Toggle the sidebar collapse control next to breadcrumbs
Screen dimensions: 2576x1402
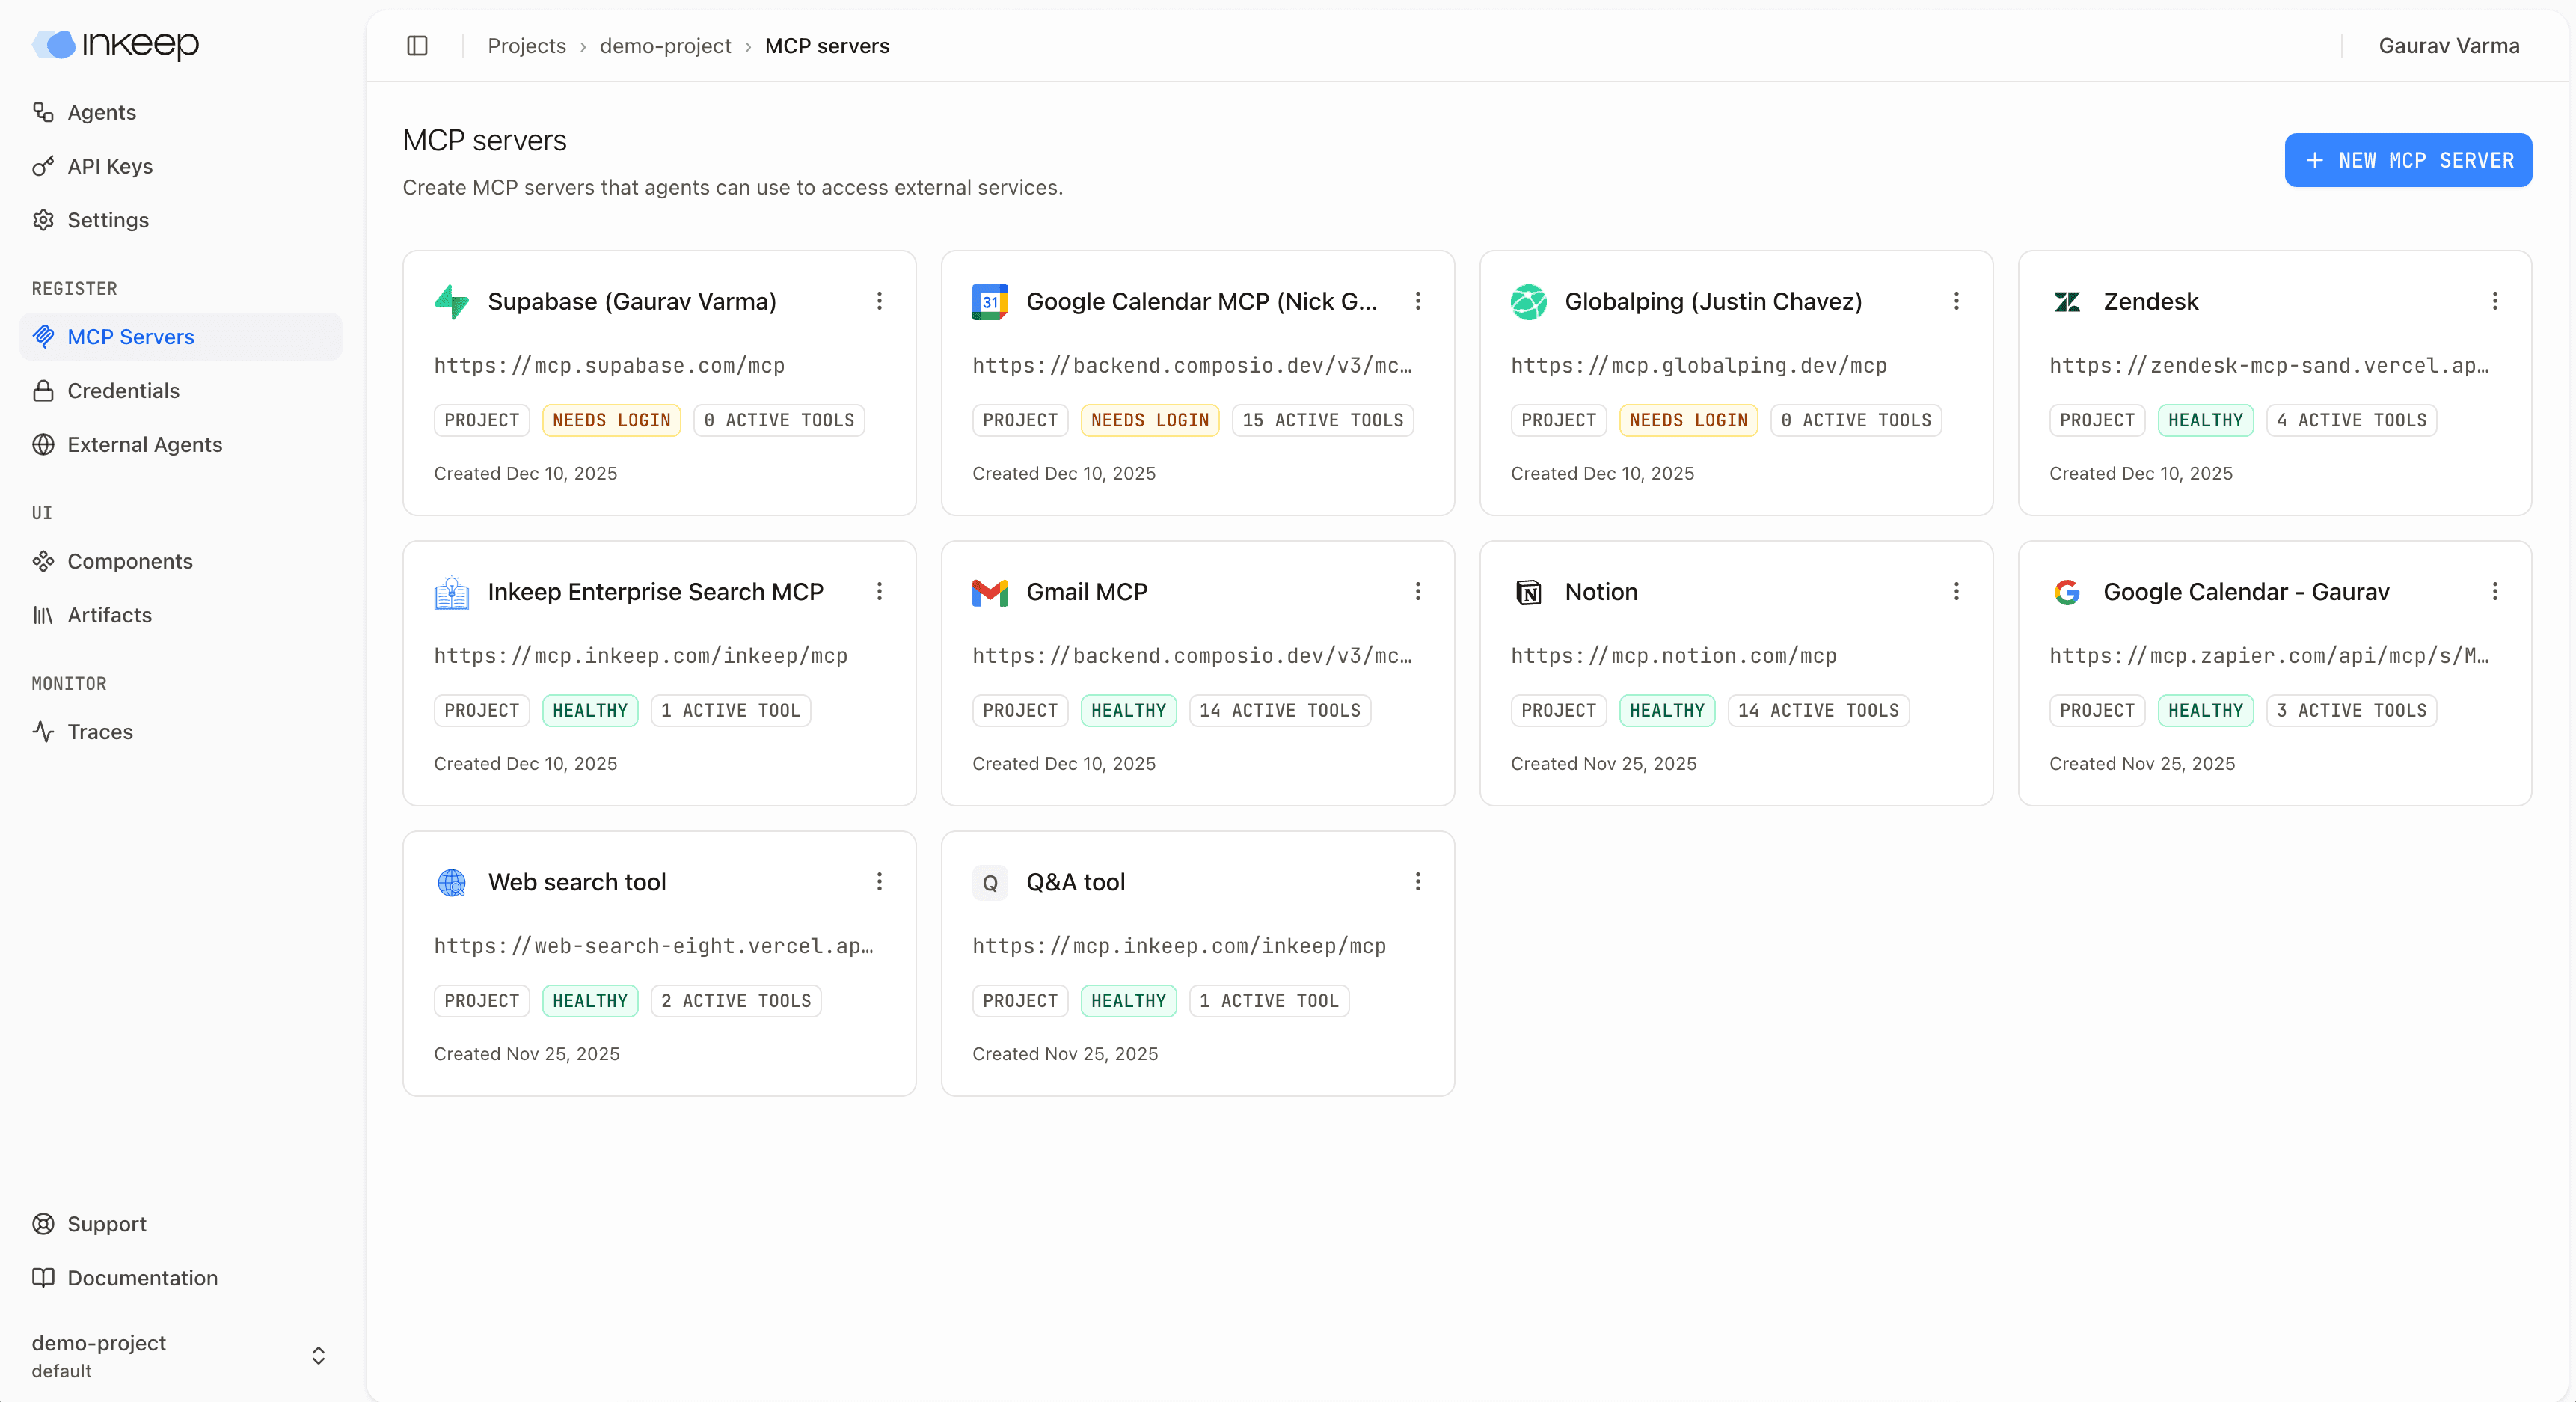(417, 46)
